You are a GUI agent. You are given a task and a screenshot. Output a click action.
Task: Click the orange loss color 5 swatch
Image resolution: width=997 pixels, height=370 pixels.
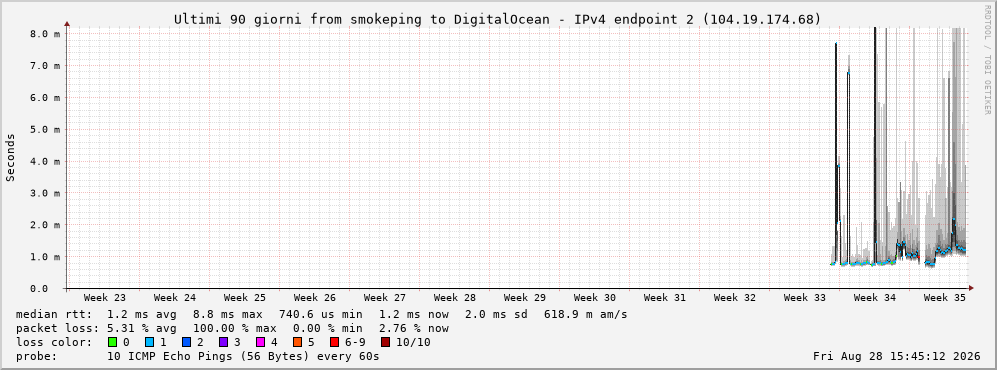(297, 342)
